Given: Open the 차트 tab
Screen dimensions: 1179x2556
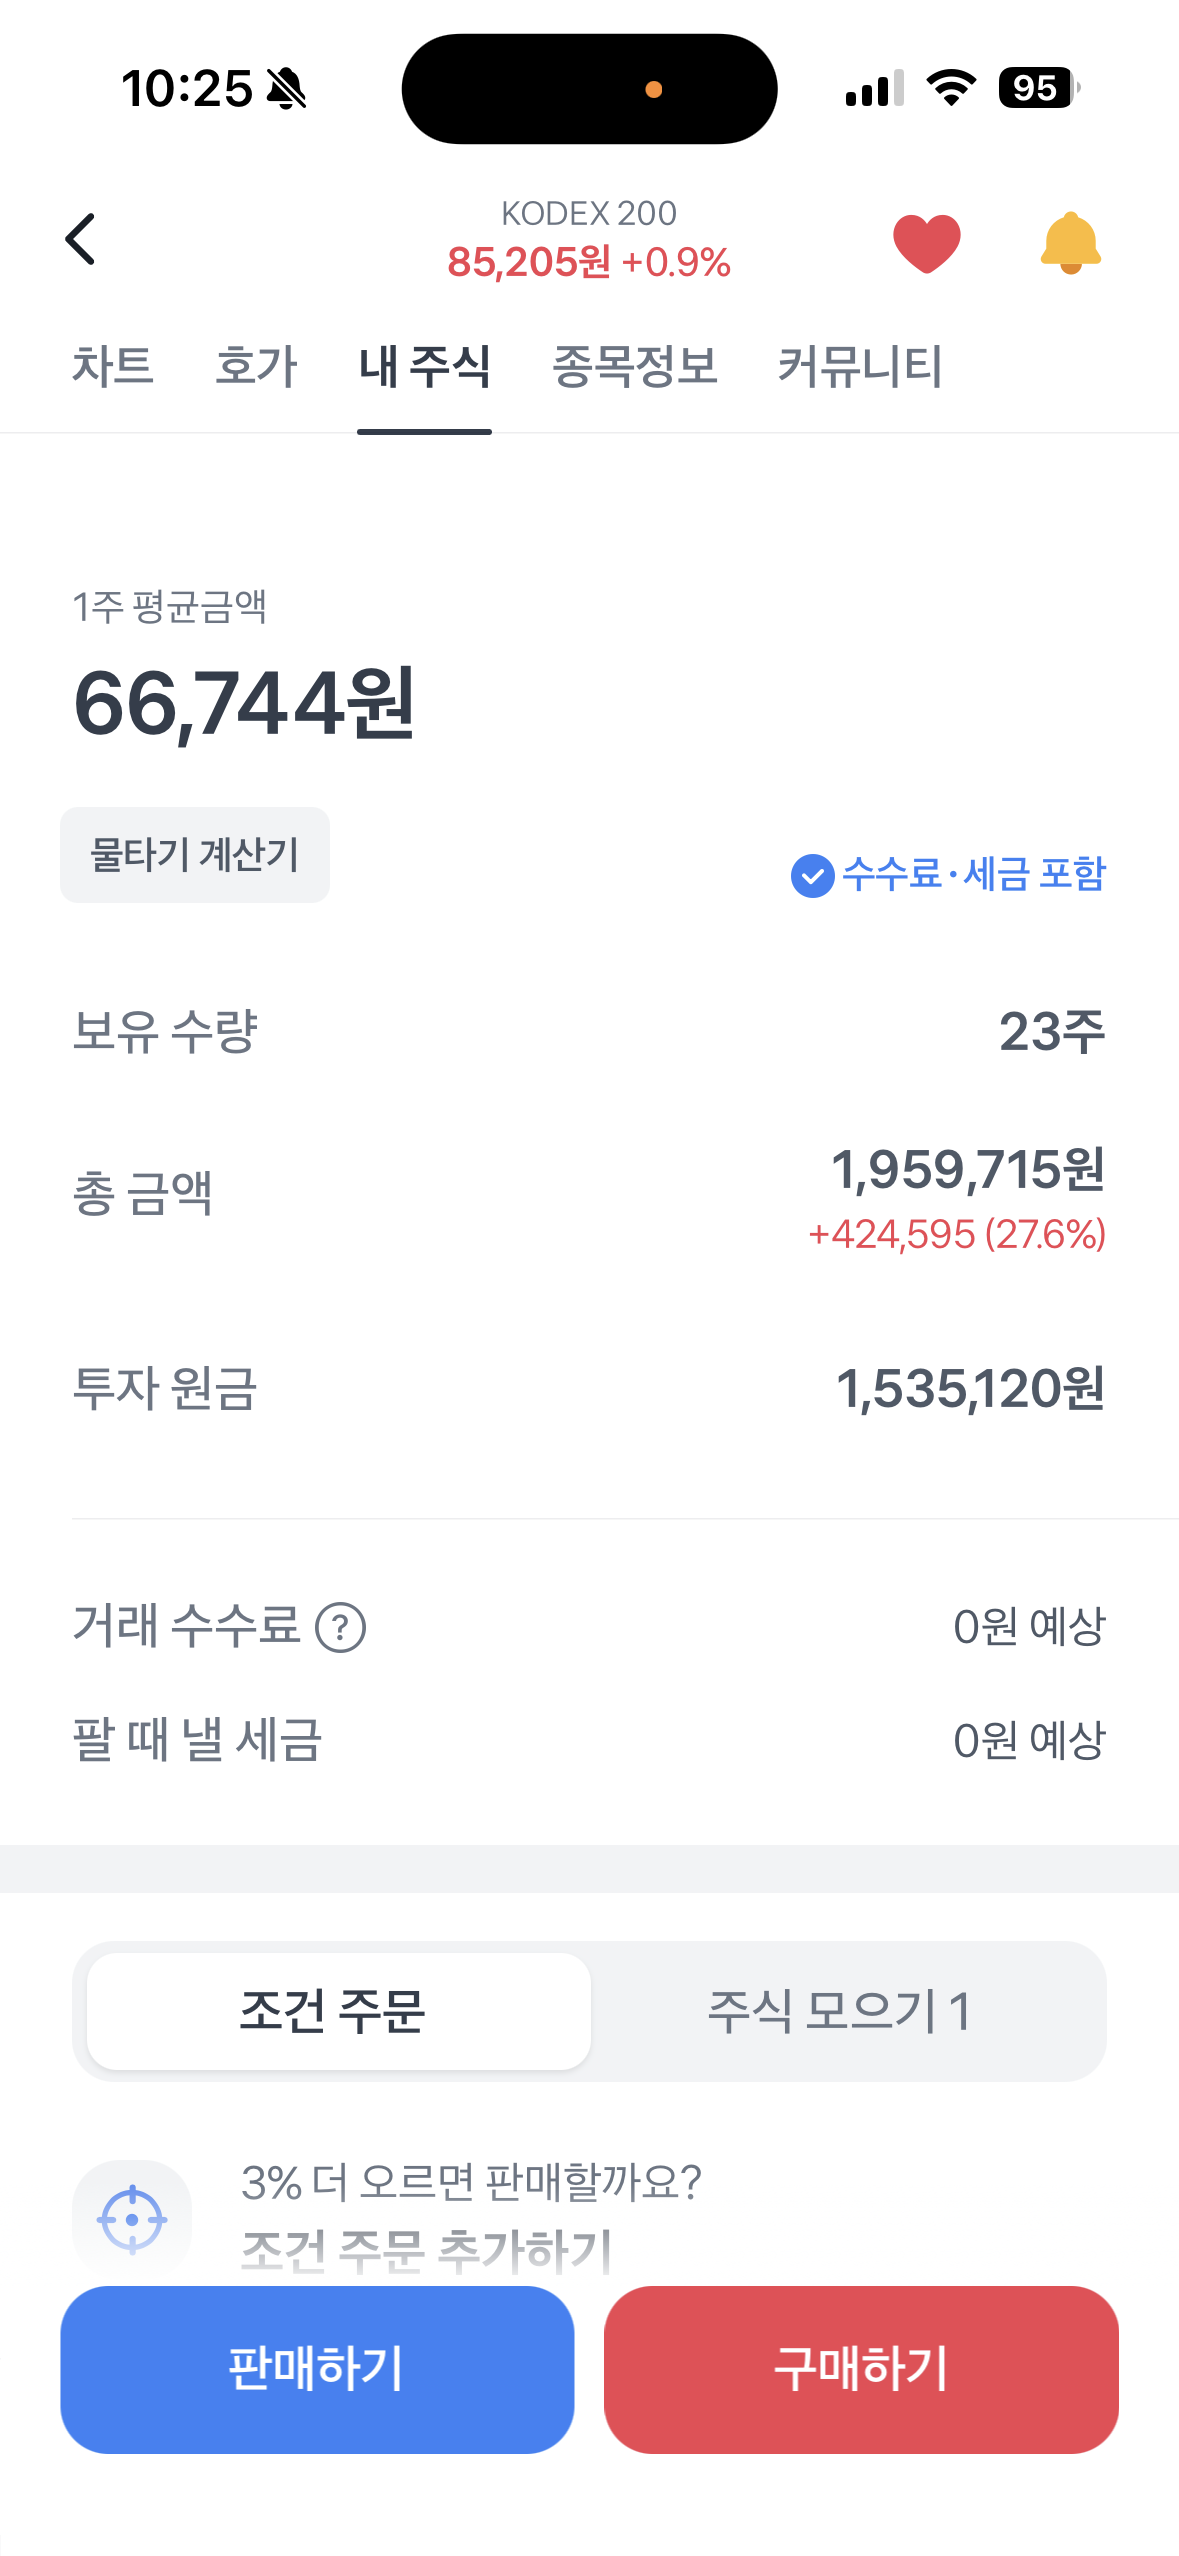Looking at the screenshot, I should coord(112,366).
